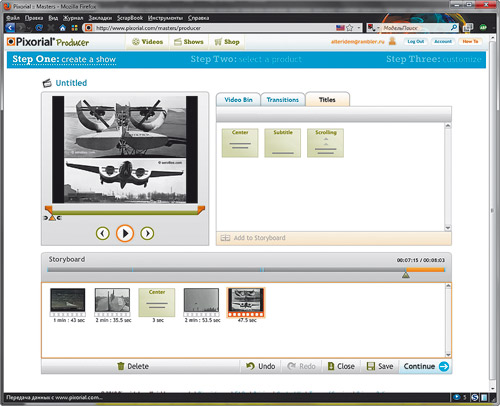Open the Log Out link
Screen dimensions: 500x406
(x=416, y=41)
